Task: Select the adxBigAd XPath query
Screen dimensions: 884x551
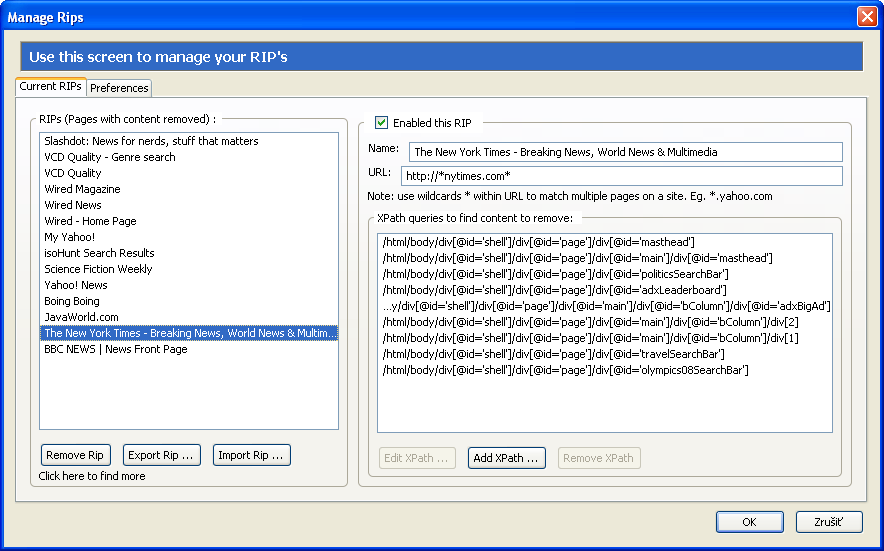Action: click(604, 306)
